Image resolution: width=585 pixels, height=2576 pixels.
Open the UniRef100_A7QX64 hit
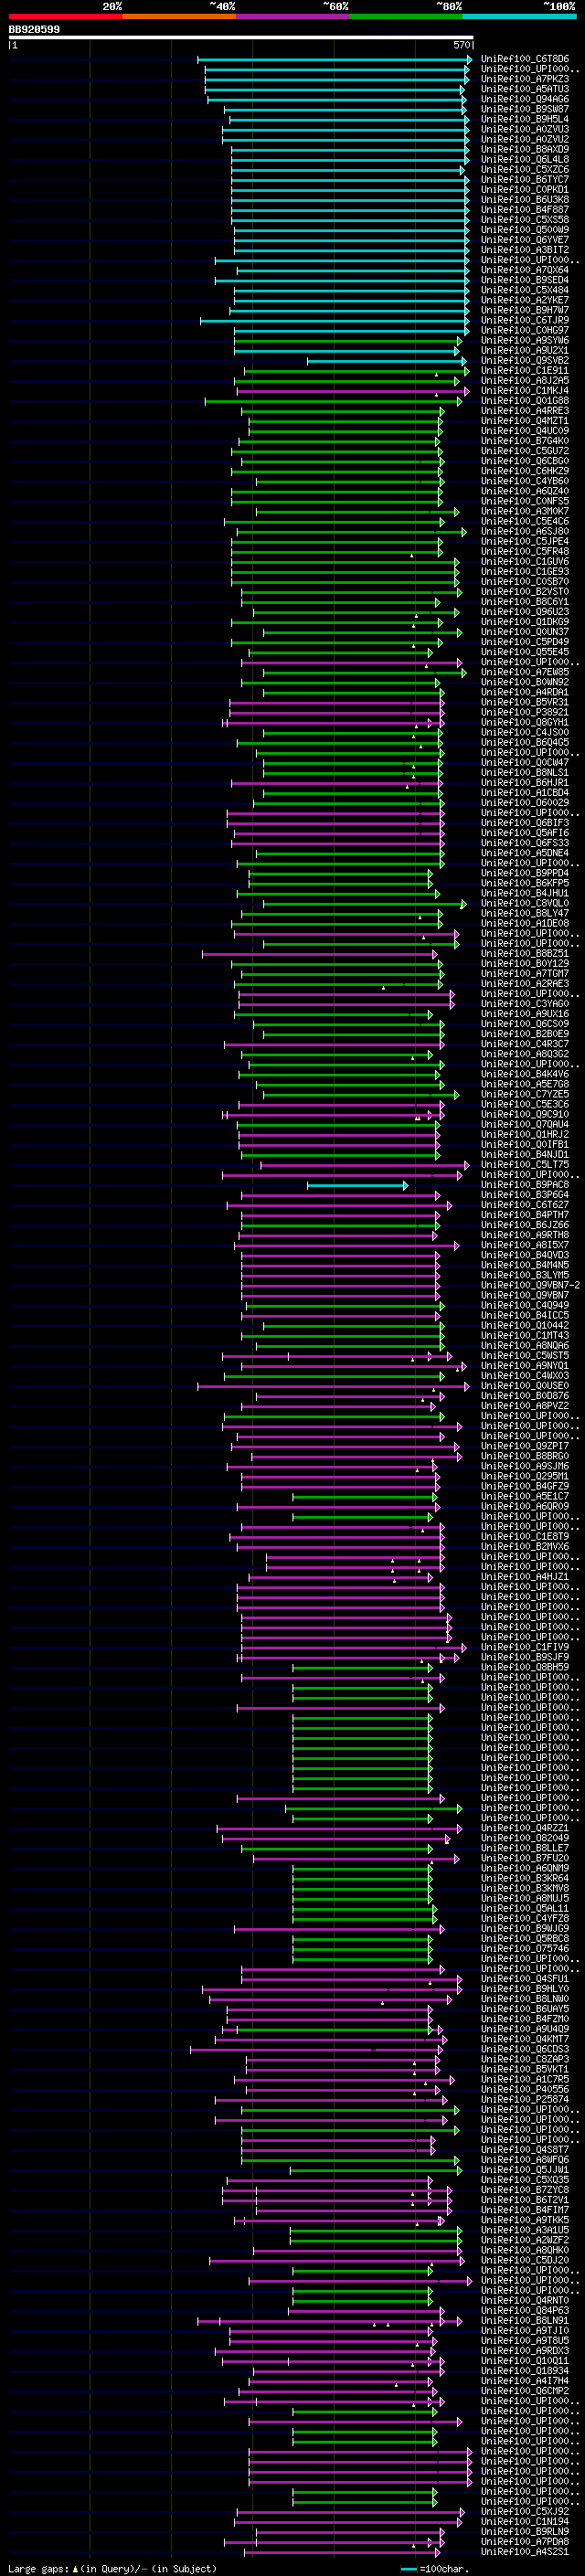pos(524,270)
